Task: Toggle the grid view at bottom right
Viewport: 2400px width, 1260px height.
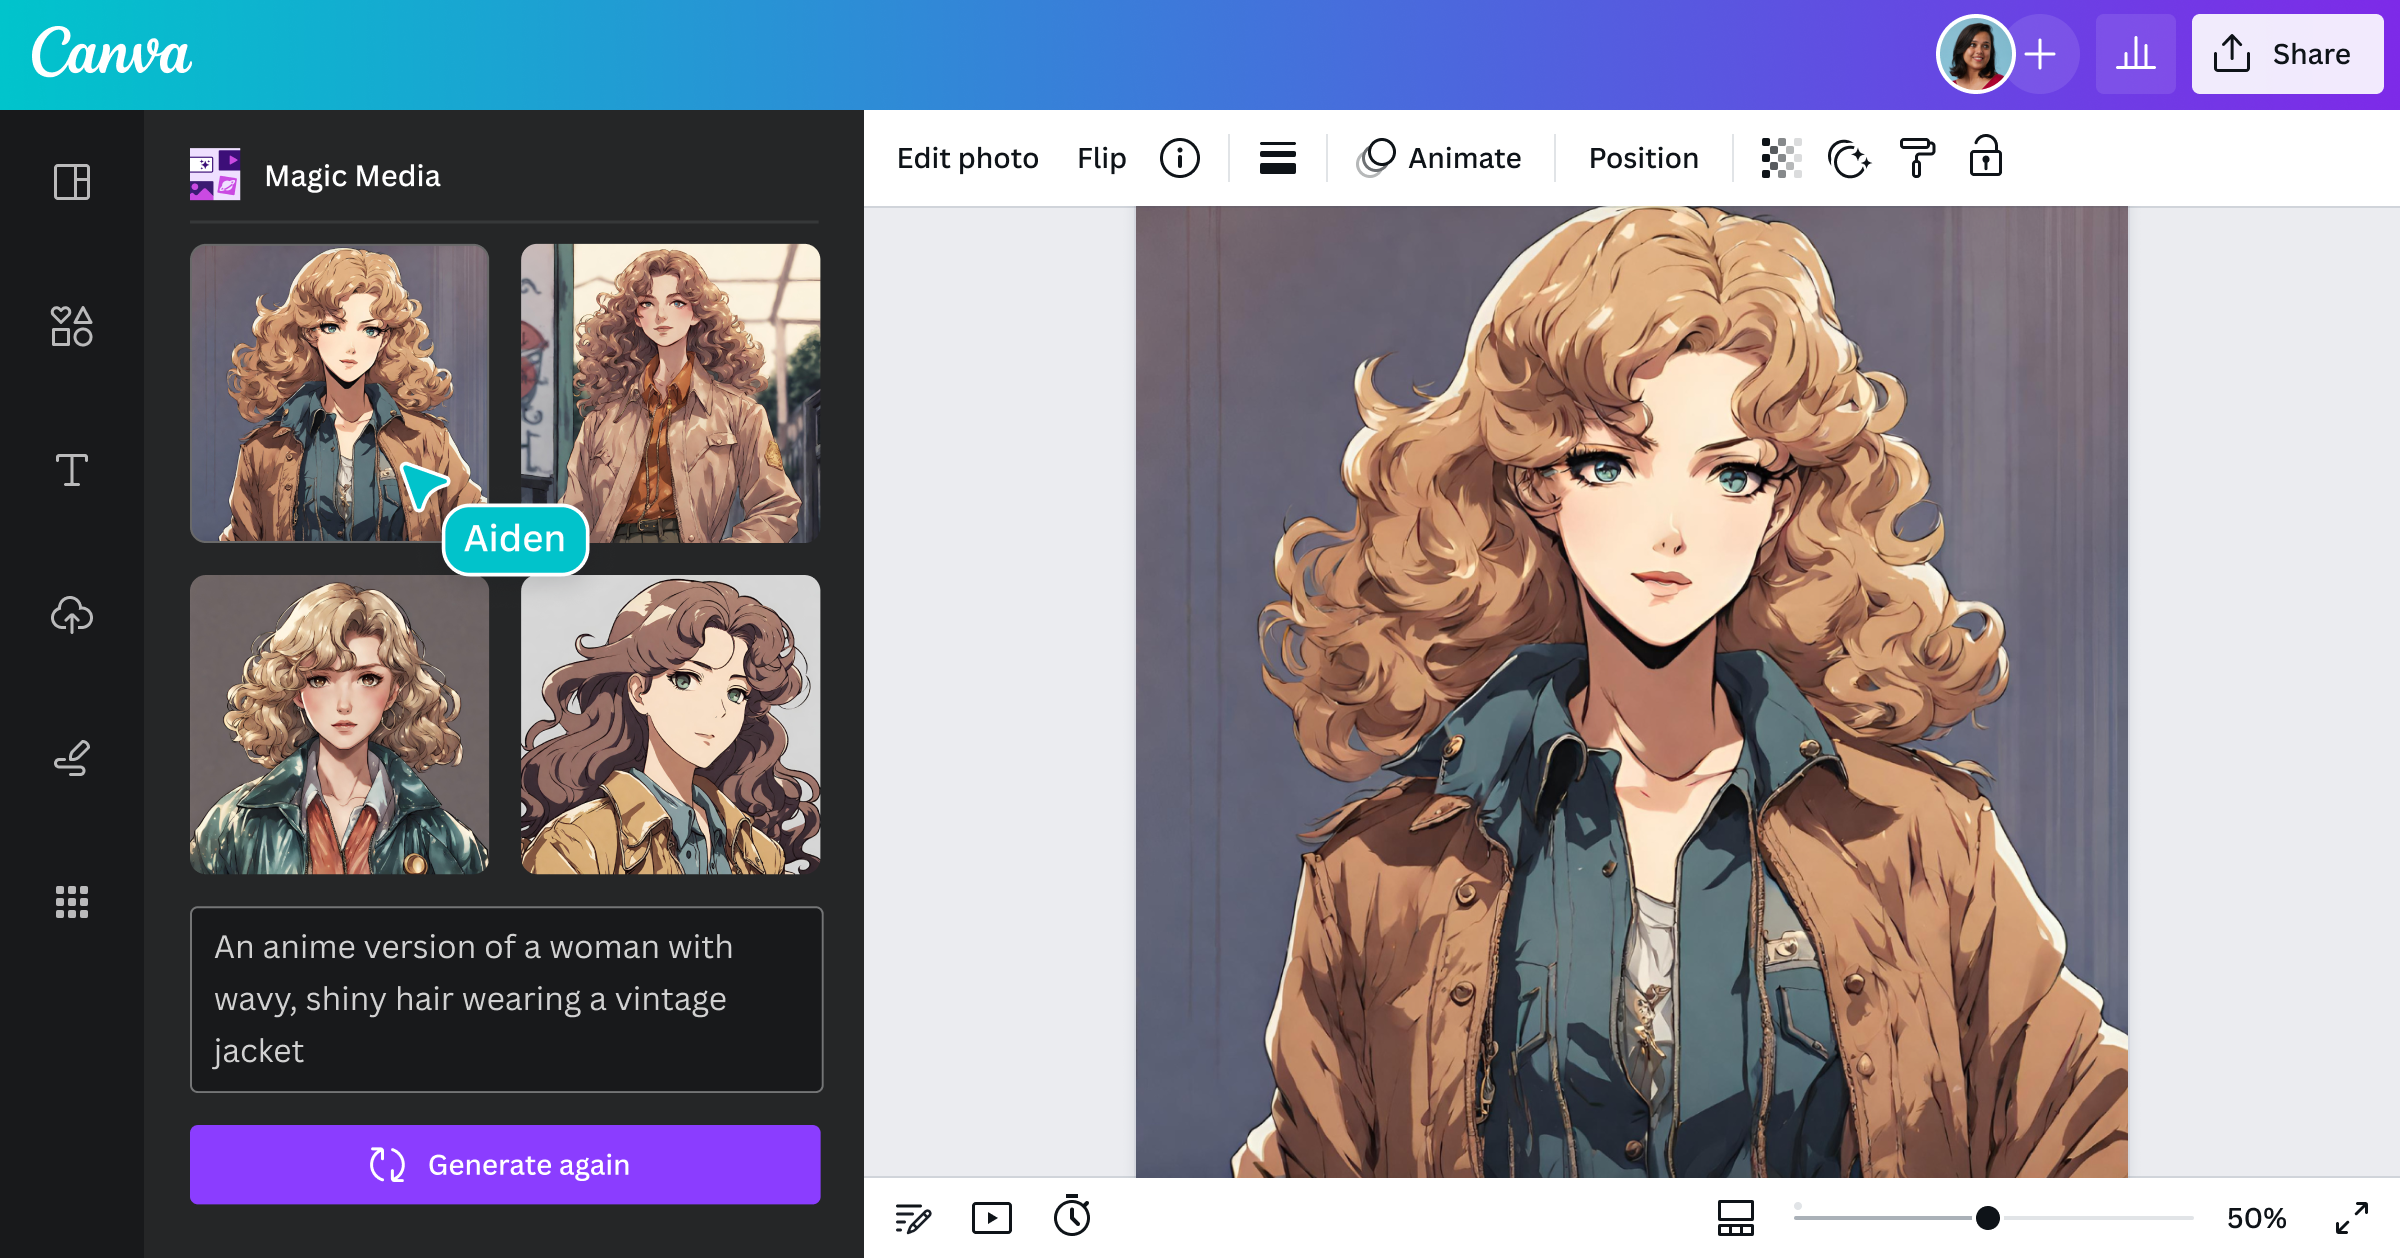Action: (1735, 1218)
